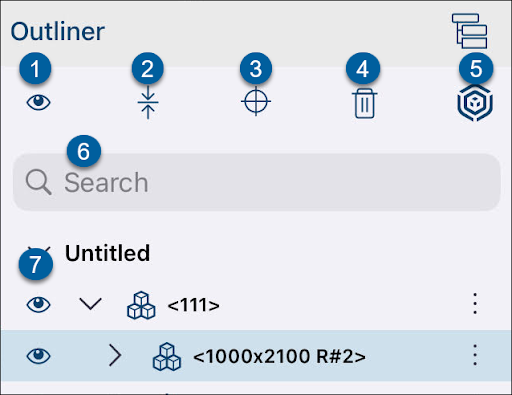Click the cubes icon beside <1000x2100 R#2>

tap(167, 357)
